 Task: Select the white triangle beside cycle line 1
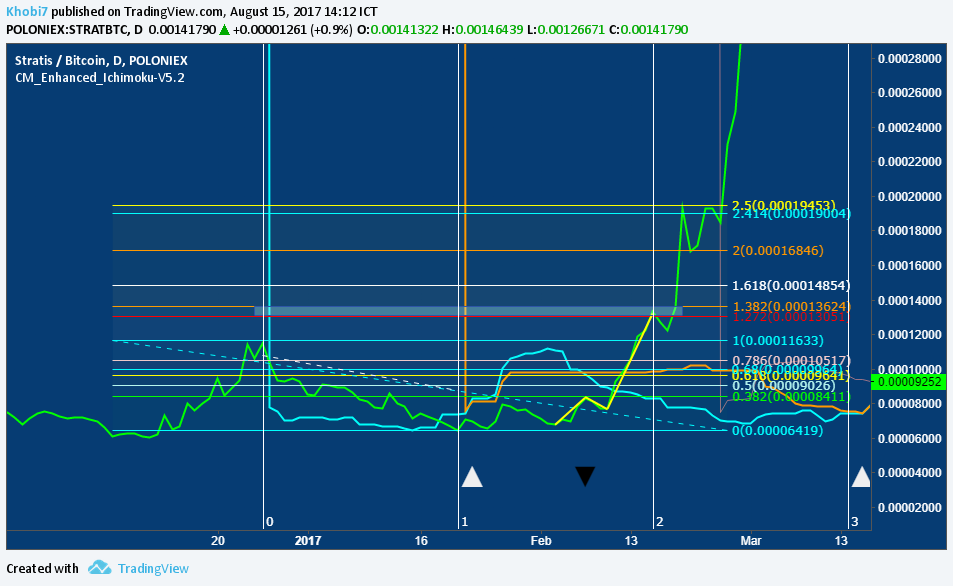point(472,477)
